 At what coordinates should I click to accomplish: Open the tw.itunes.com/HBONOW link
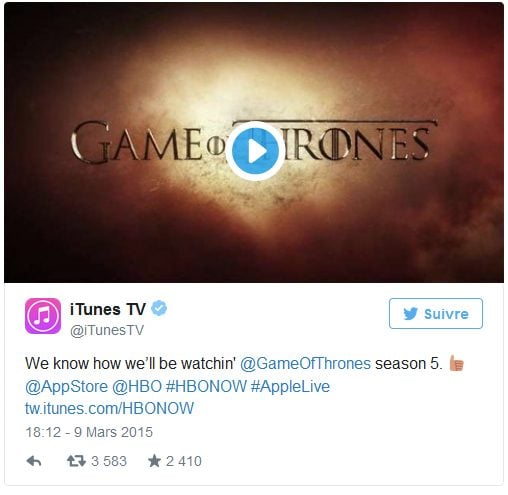[x=109, y=408]
